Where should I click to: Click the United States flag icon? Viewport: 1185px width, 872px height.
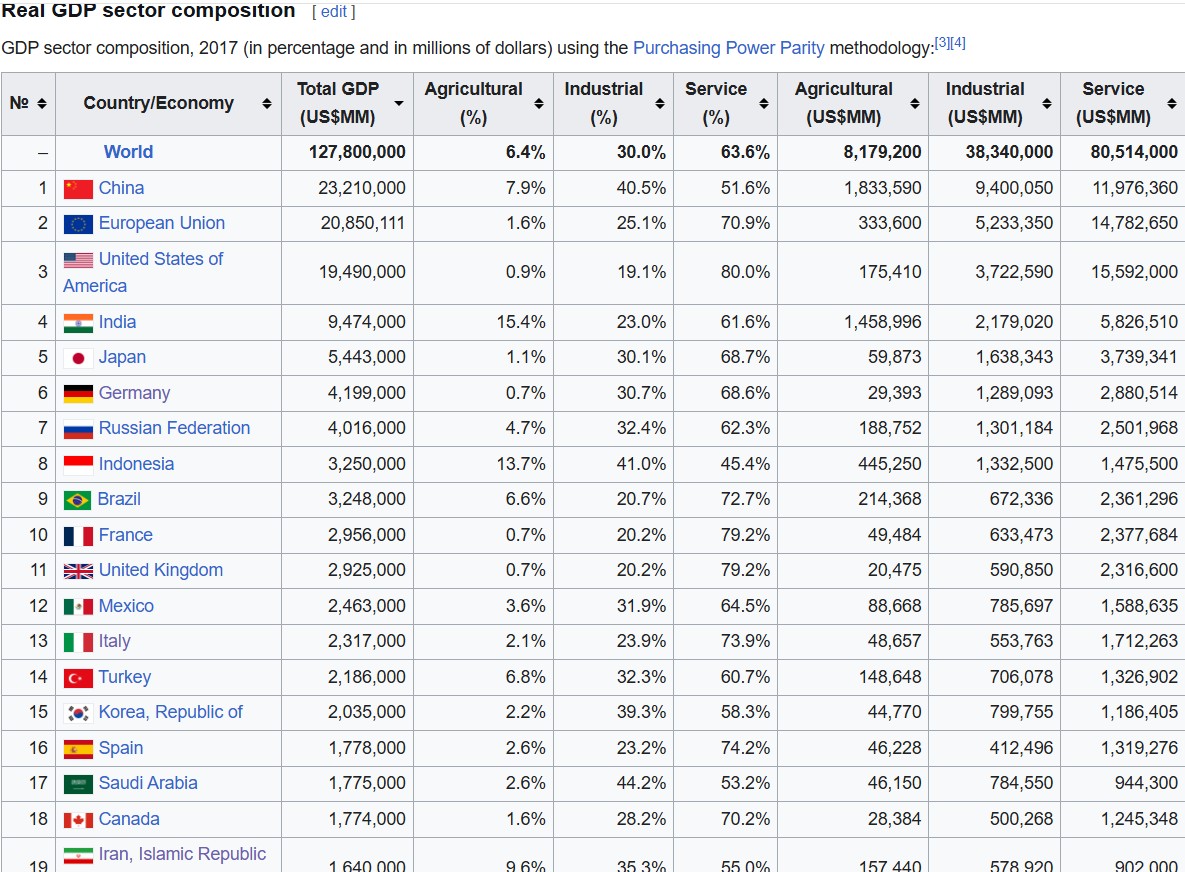click(x=78, y=260)
